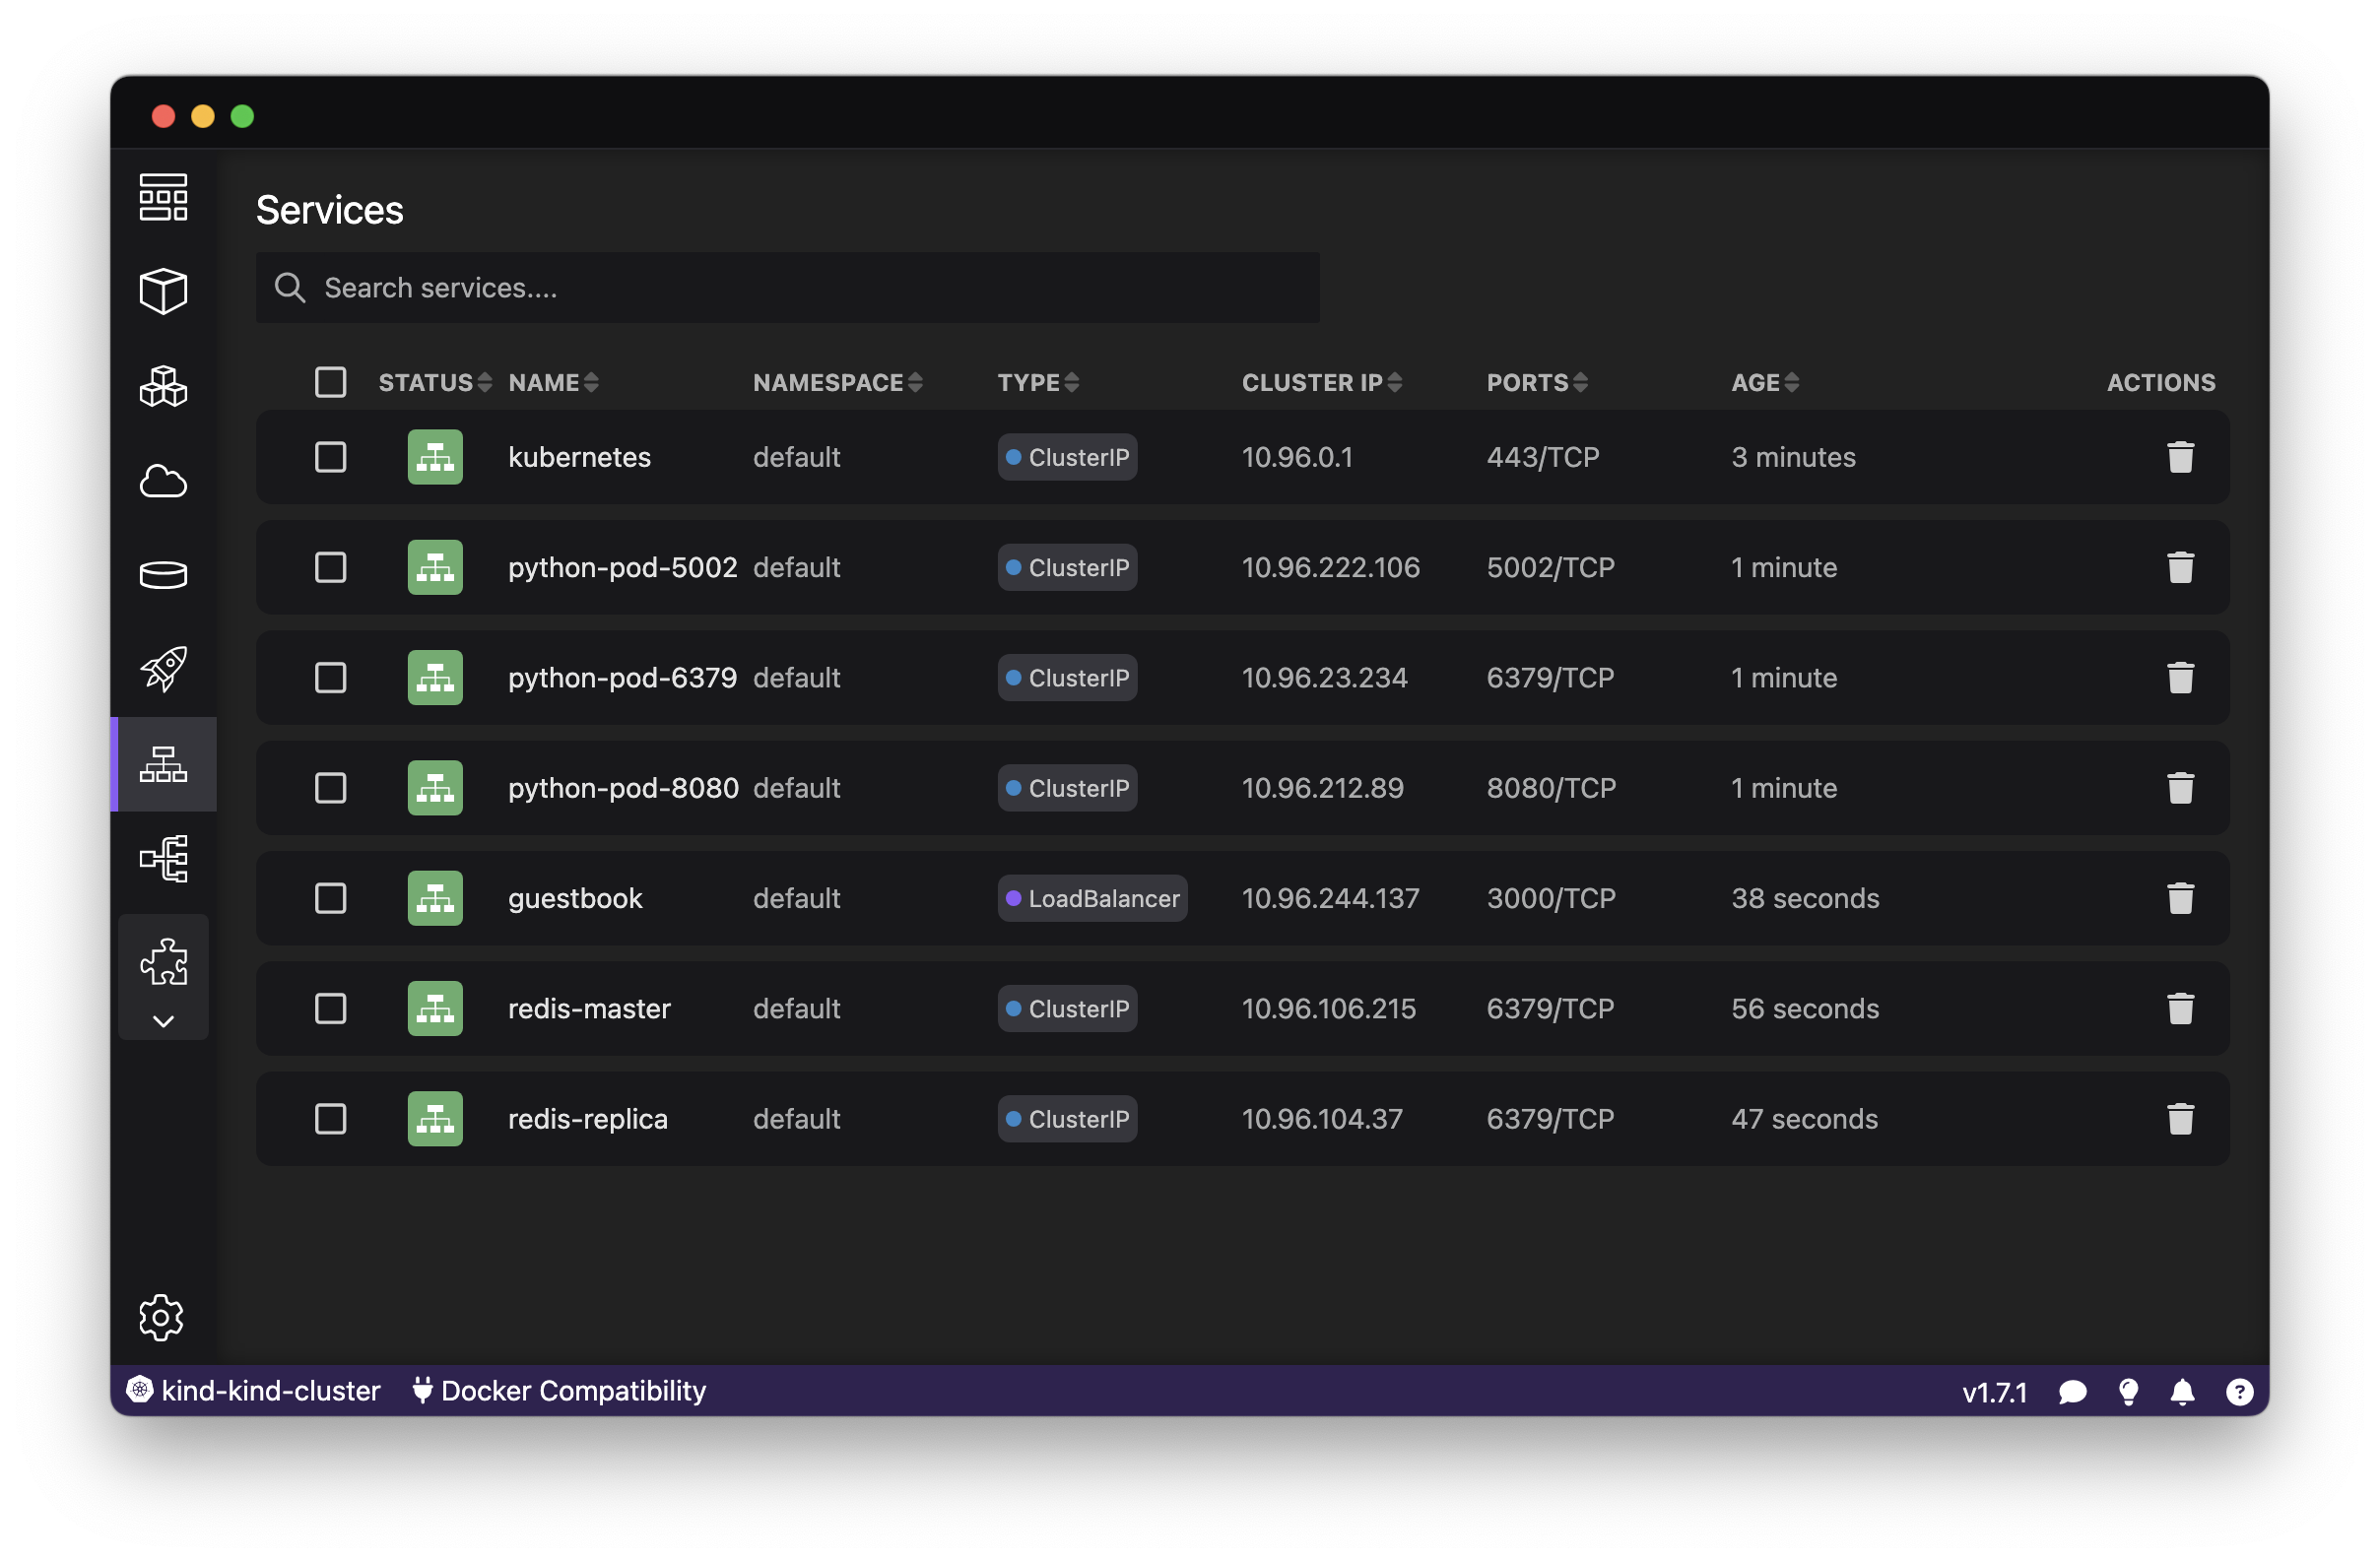
Task: Open the cloud/nodes view in sidebar
Action: pyautogui.click(x=163, y=482)
